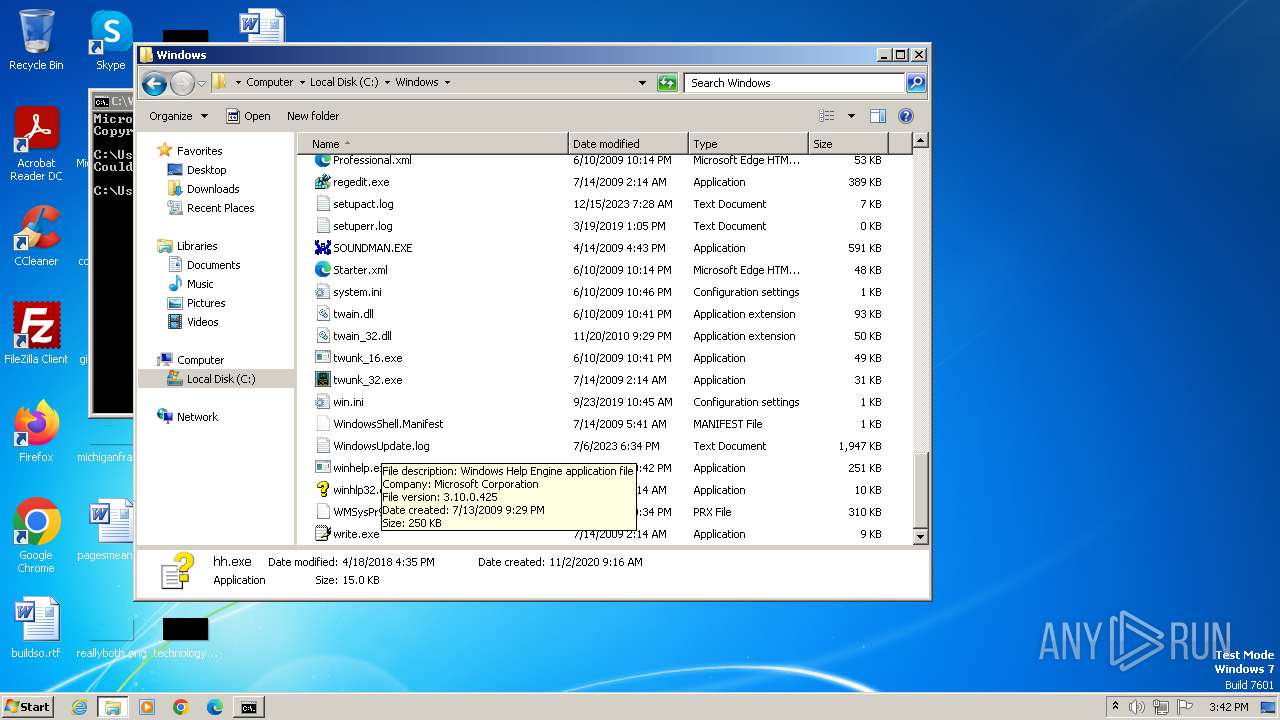Screen dimensions: 1280x720
Task: Select Favorites in the navigation pane
Action: click(x=199, y=151)
